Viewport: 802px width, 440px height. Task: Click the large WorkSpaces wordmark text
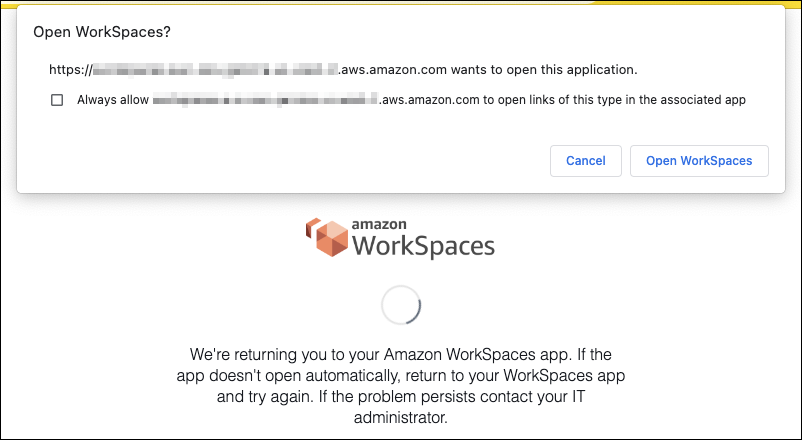(x=423, y=245)
